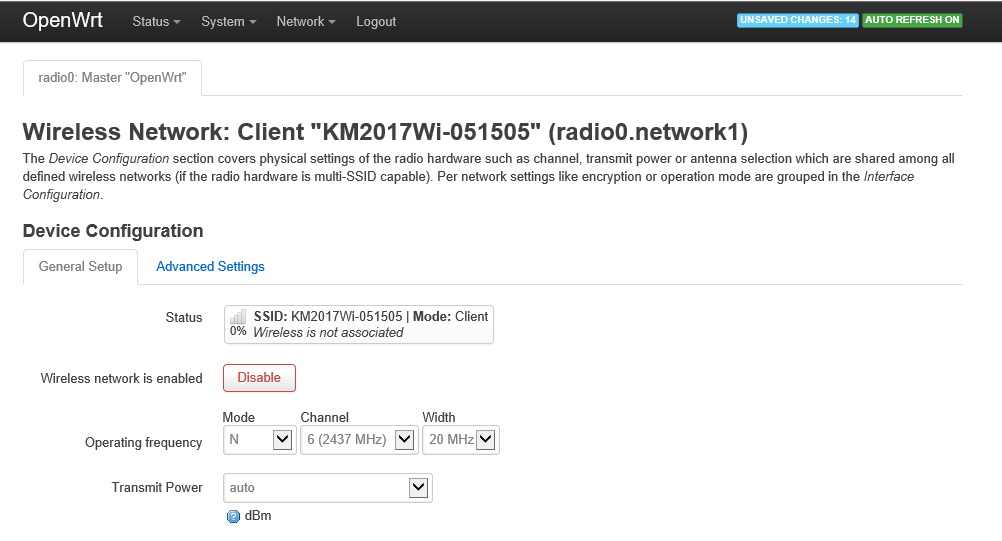
Task: Open the System menu
Action: tap(228, 22)
